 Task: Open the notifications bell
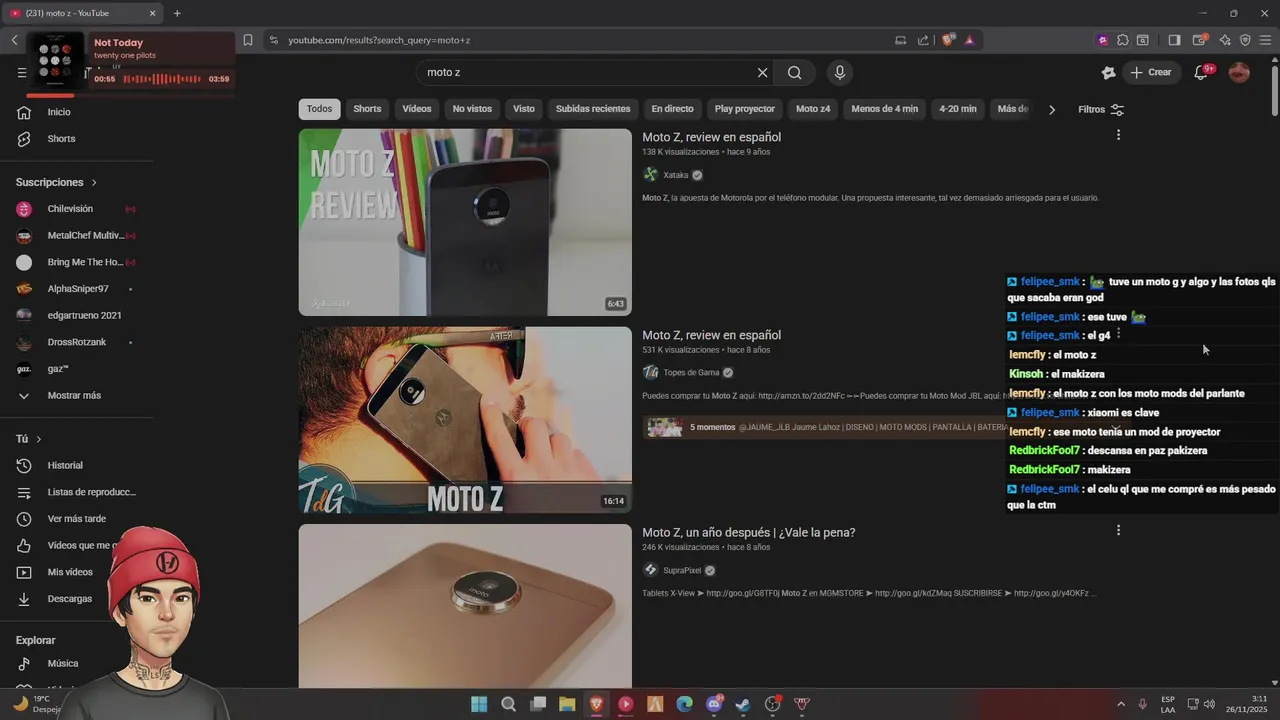click(1202, 72)
